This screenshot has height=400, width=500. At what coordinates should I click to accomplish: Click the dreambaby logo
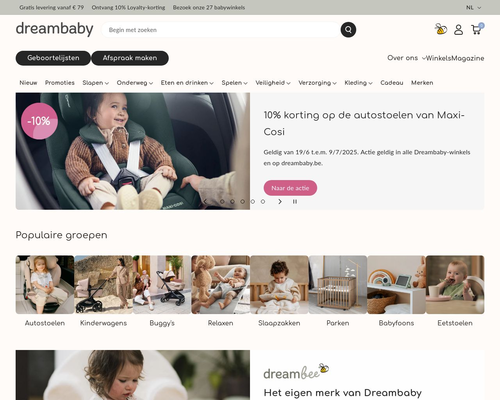[x=54, y=29]
